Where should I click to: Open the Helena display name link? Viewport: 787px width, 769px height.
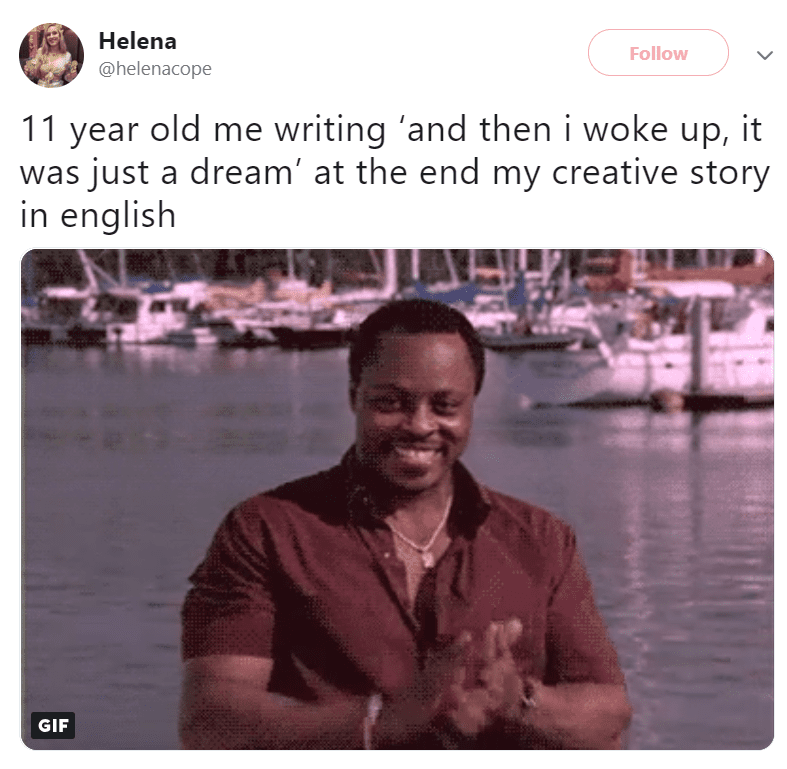click(138, 41)
